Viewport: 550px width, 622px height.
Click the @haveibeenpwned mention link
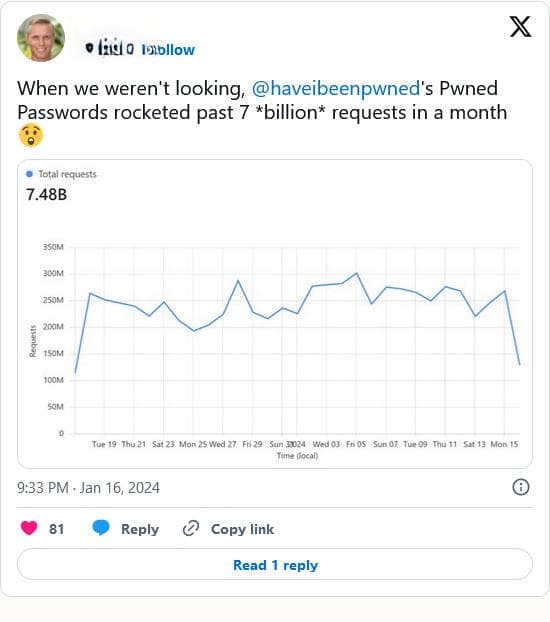pos(336,88)
